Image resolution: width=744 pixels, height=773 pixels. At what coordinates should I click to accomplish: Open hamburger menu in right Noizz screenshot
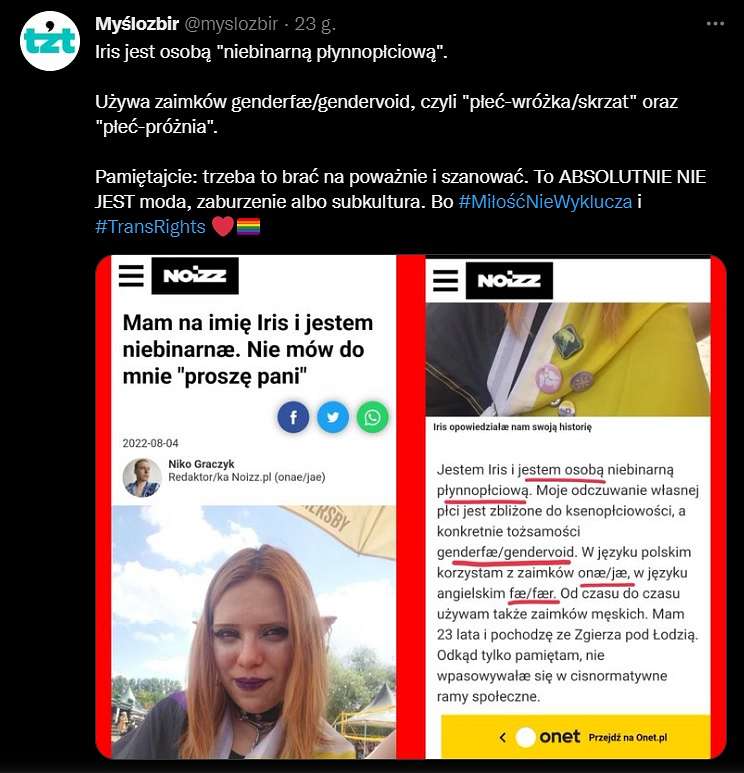click(x=446, y=281)
